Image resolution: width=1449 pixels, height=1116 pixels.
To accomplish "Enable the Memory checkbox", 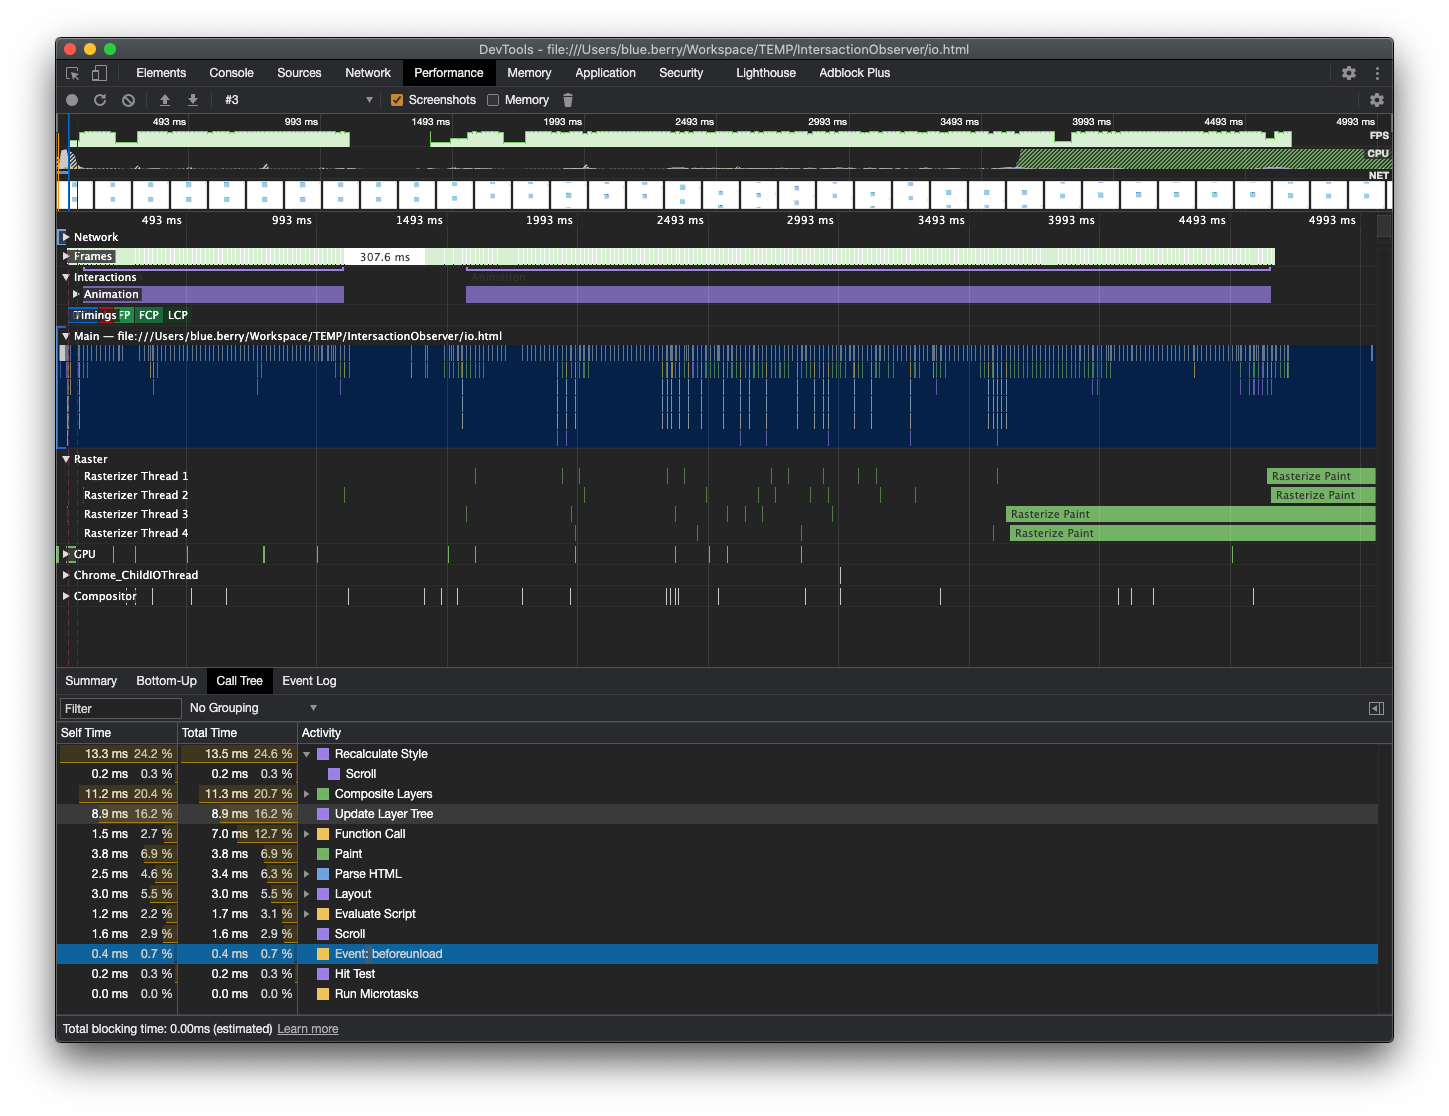I will click(493, 100).
